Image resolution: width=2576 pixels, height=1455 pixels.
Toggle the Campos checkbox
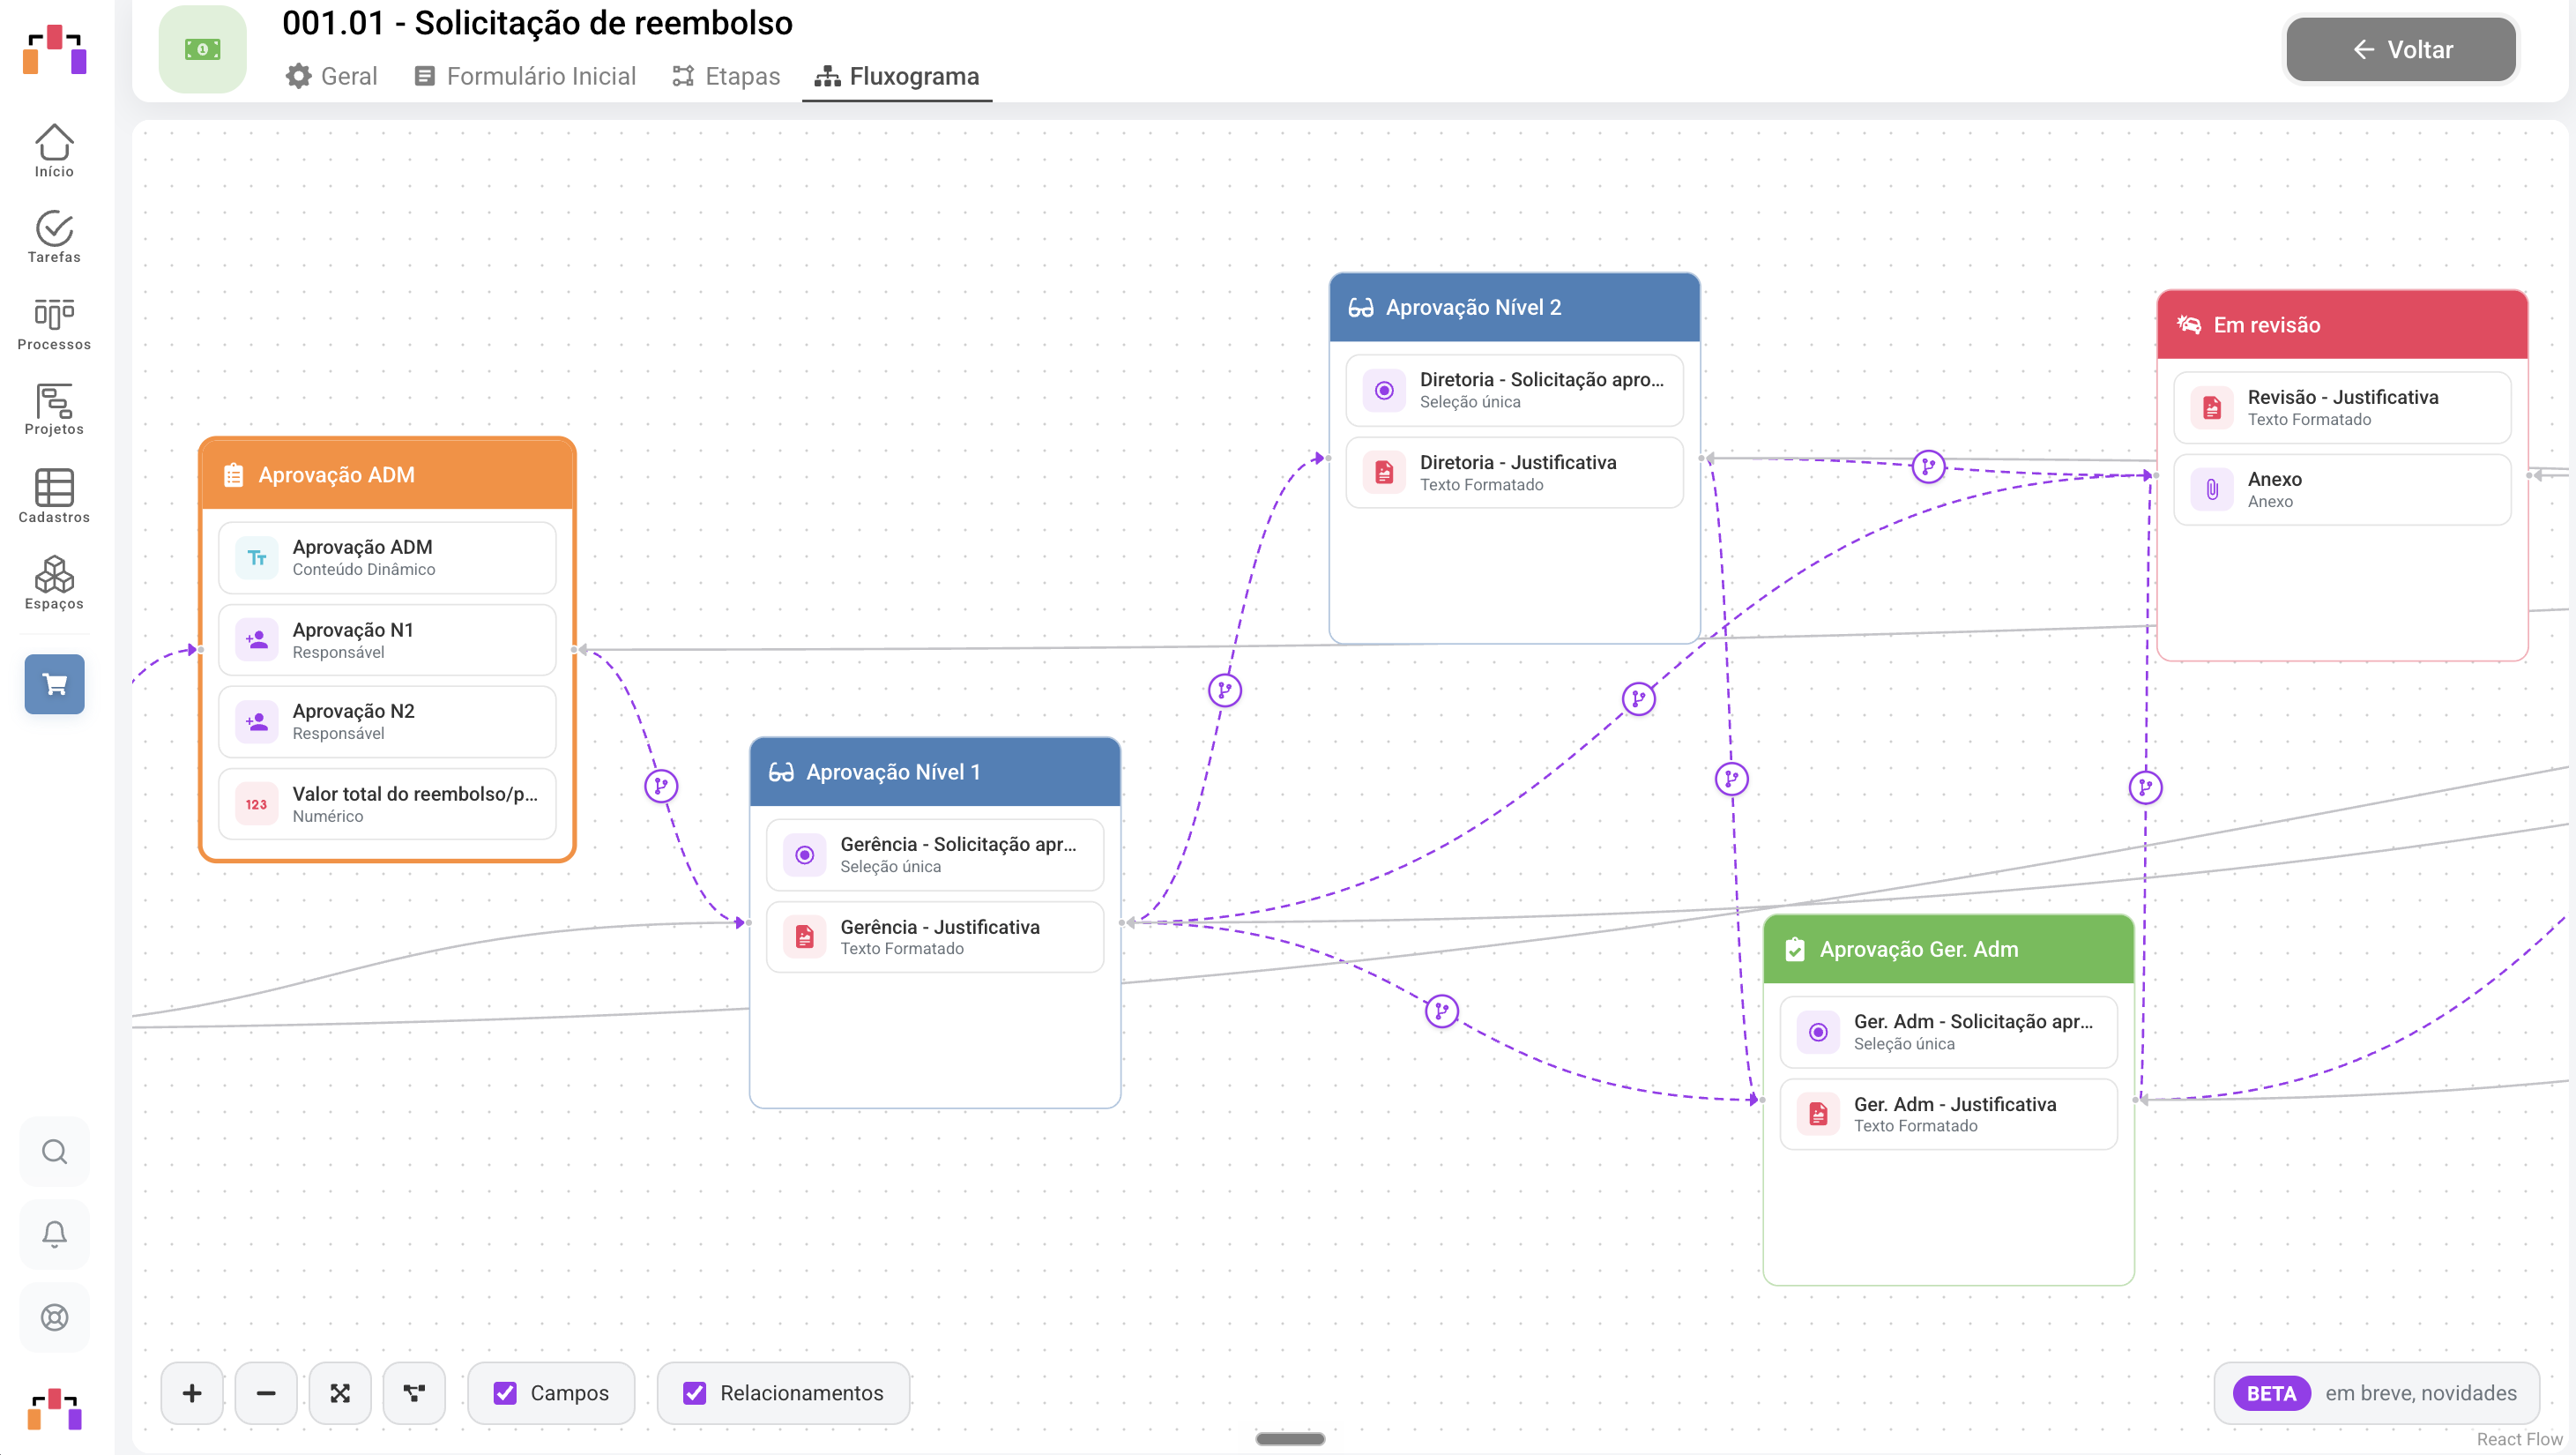(x=505, y=1393)
